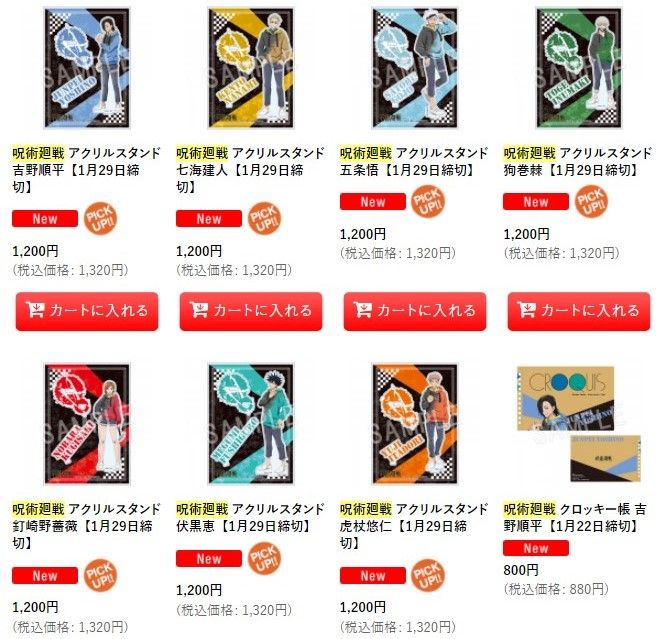Add 吉野順平 acrylic stand to cart
The image size is (658, 639).
click(x=87, y=311)
